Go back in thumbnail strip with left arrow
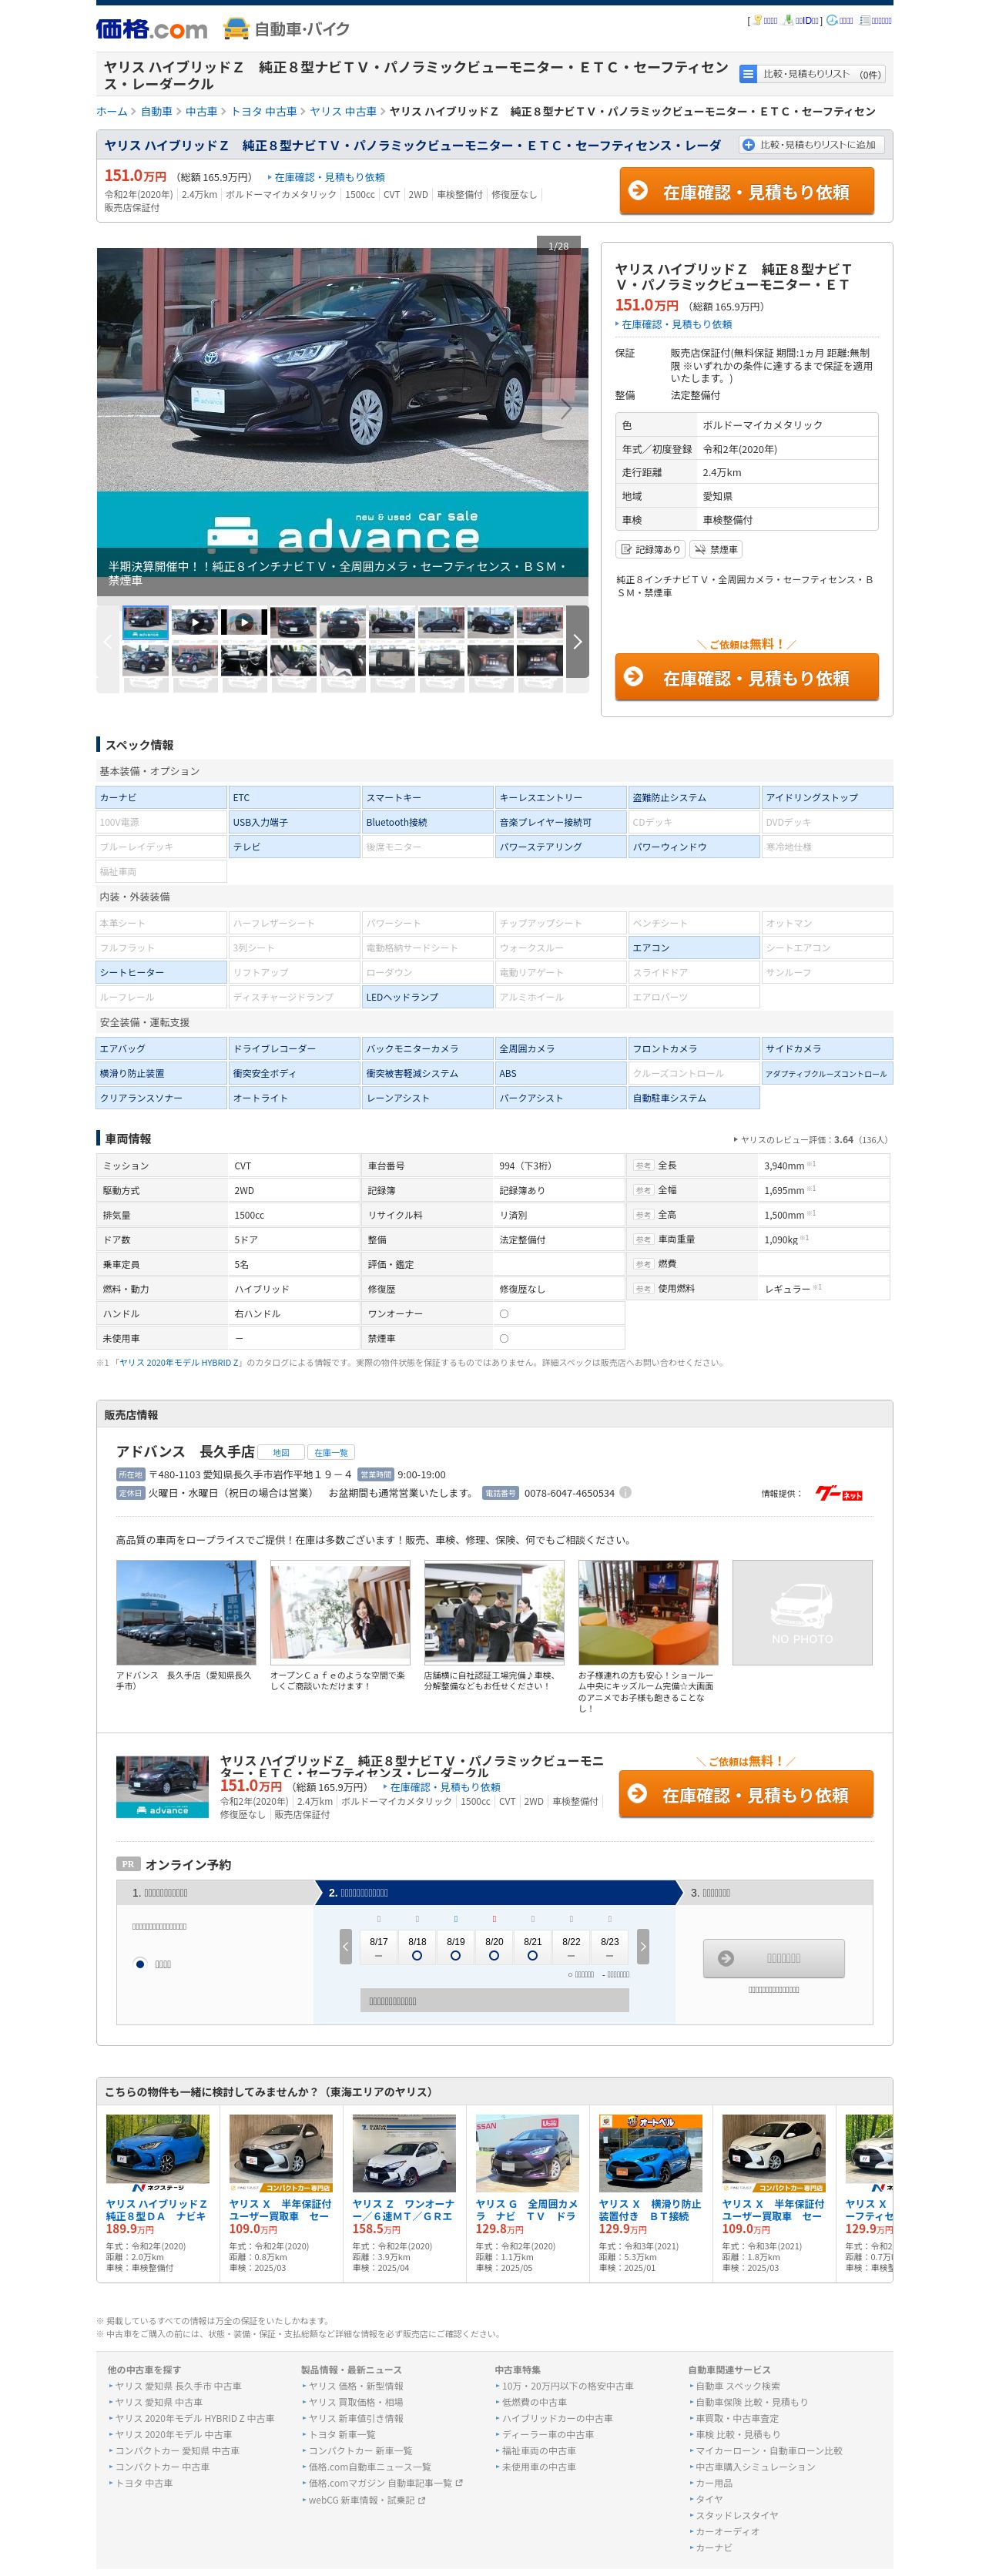Image resolution: width=989 pixels, height=2576 pixels. [x=108, y=641]
